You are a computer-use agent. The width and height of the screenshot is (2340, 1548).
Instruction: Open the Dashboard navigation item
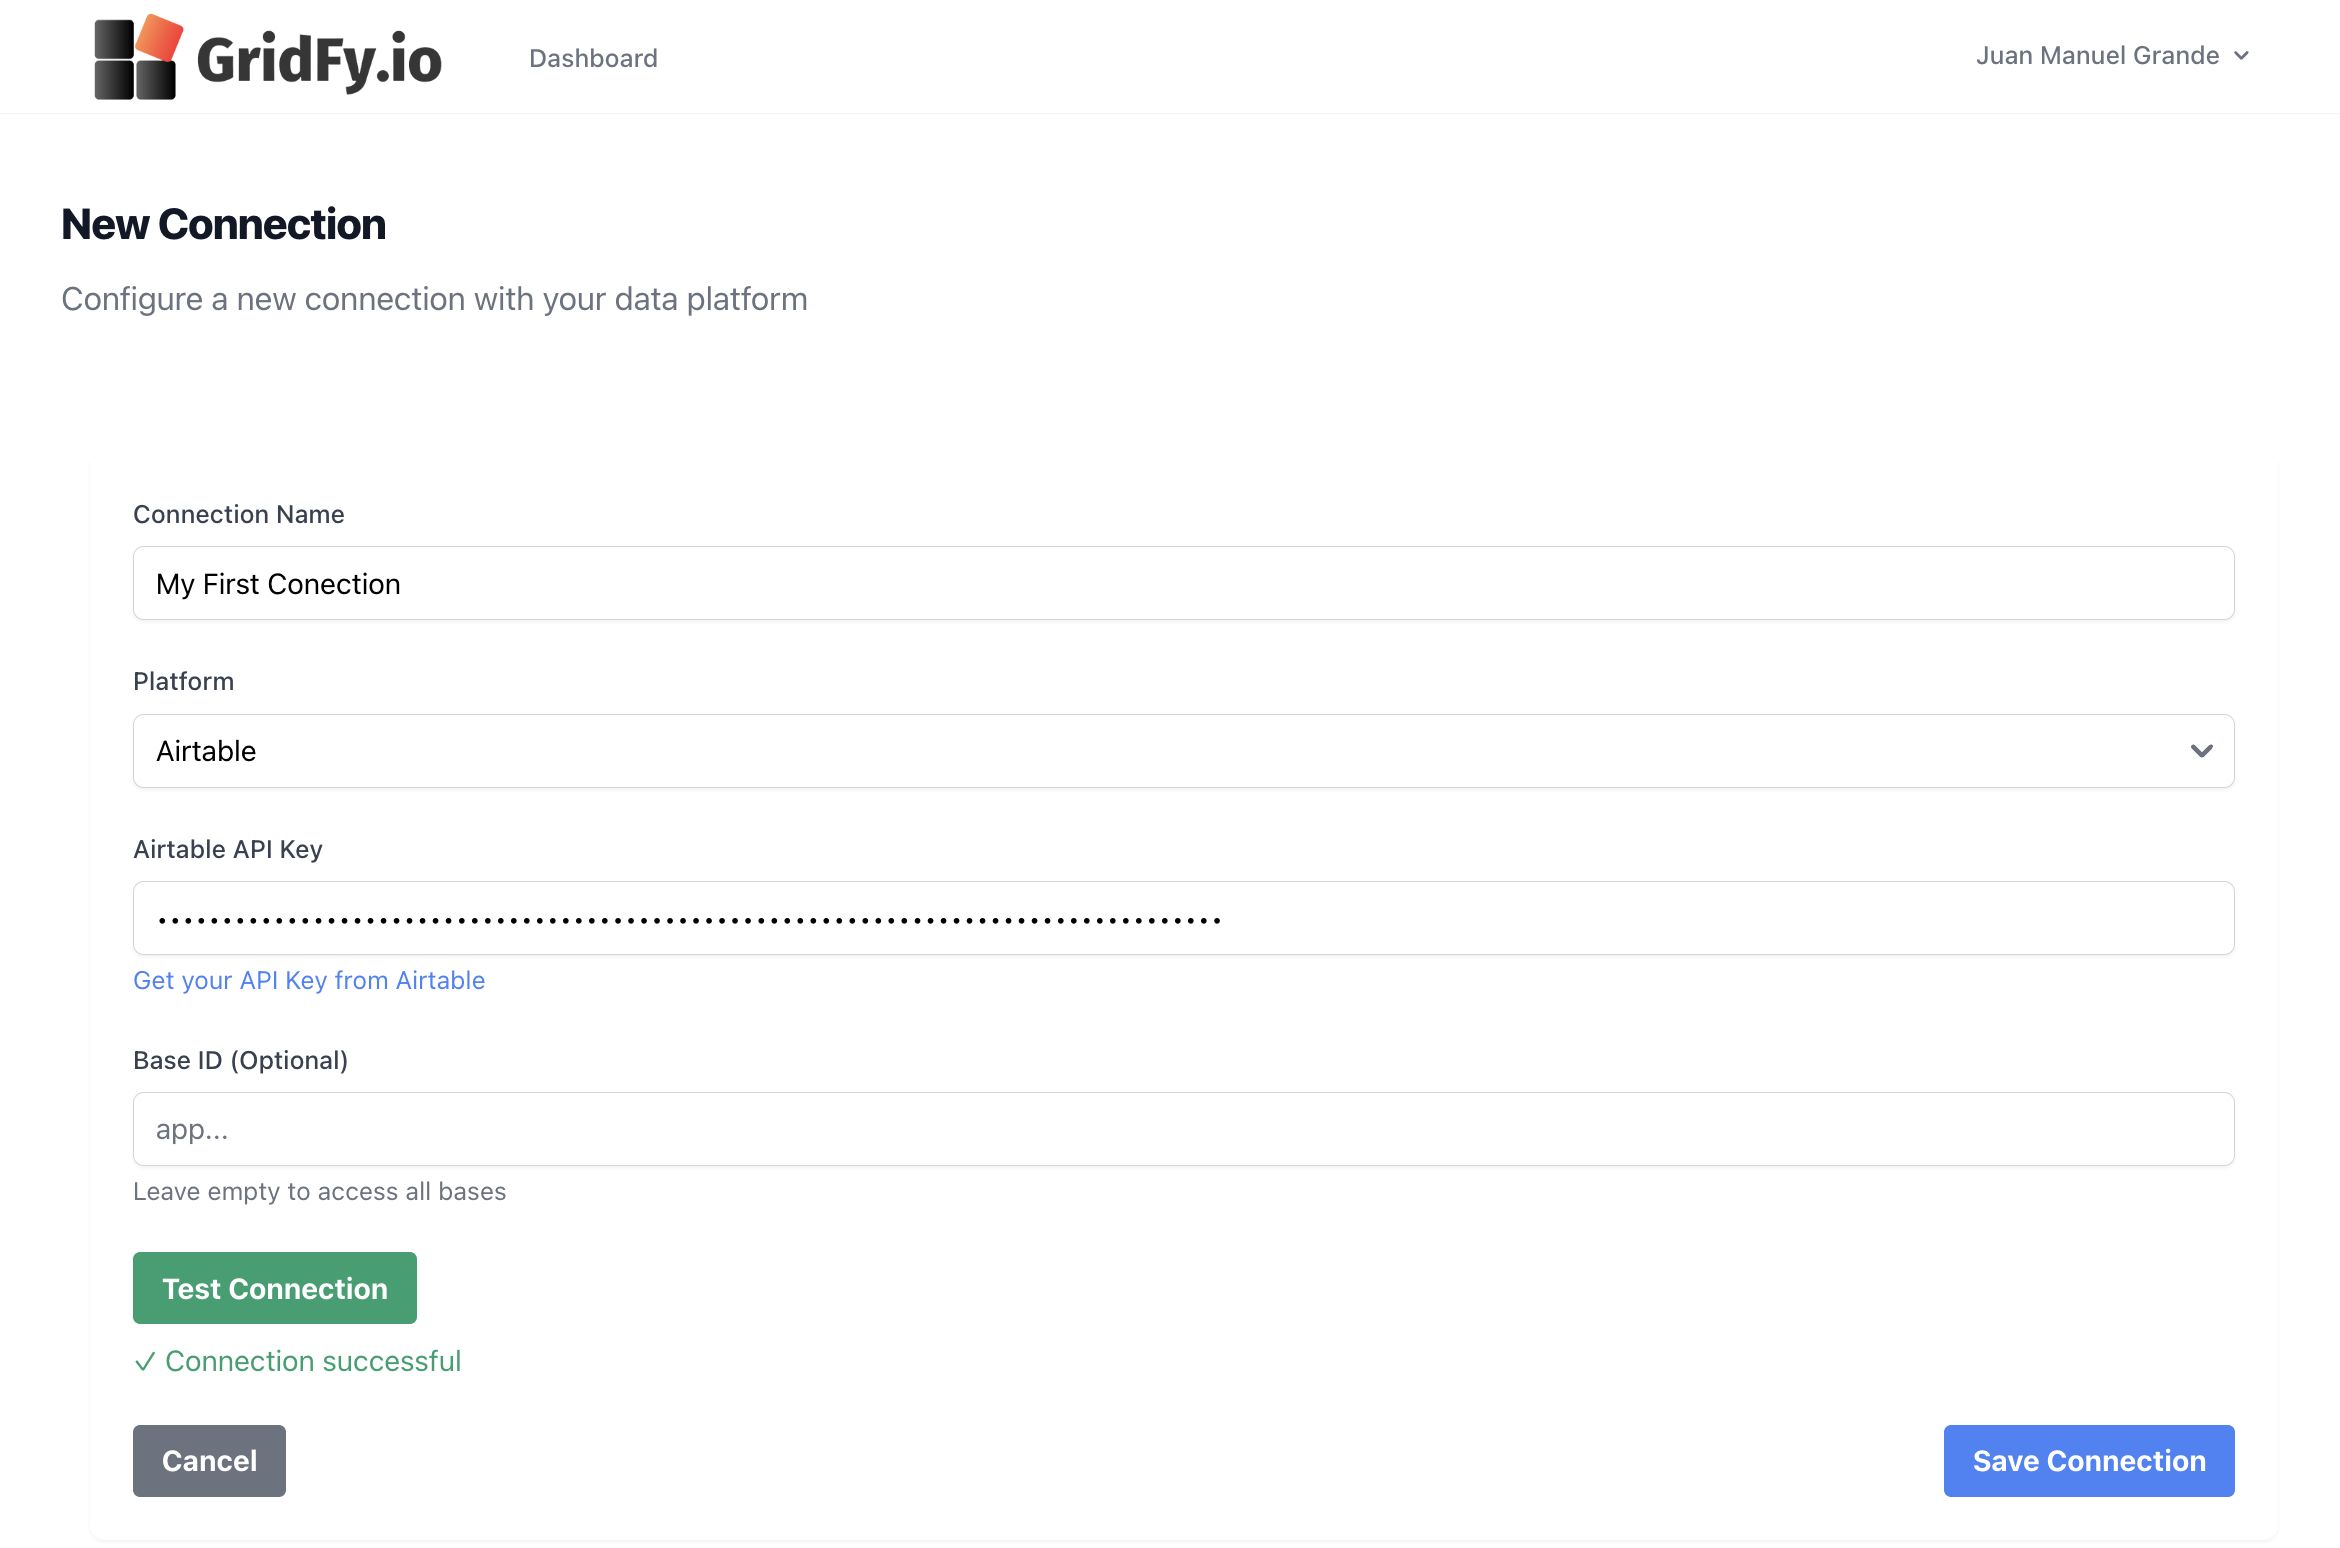pyautogui.click(x=593, y=58)
